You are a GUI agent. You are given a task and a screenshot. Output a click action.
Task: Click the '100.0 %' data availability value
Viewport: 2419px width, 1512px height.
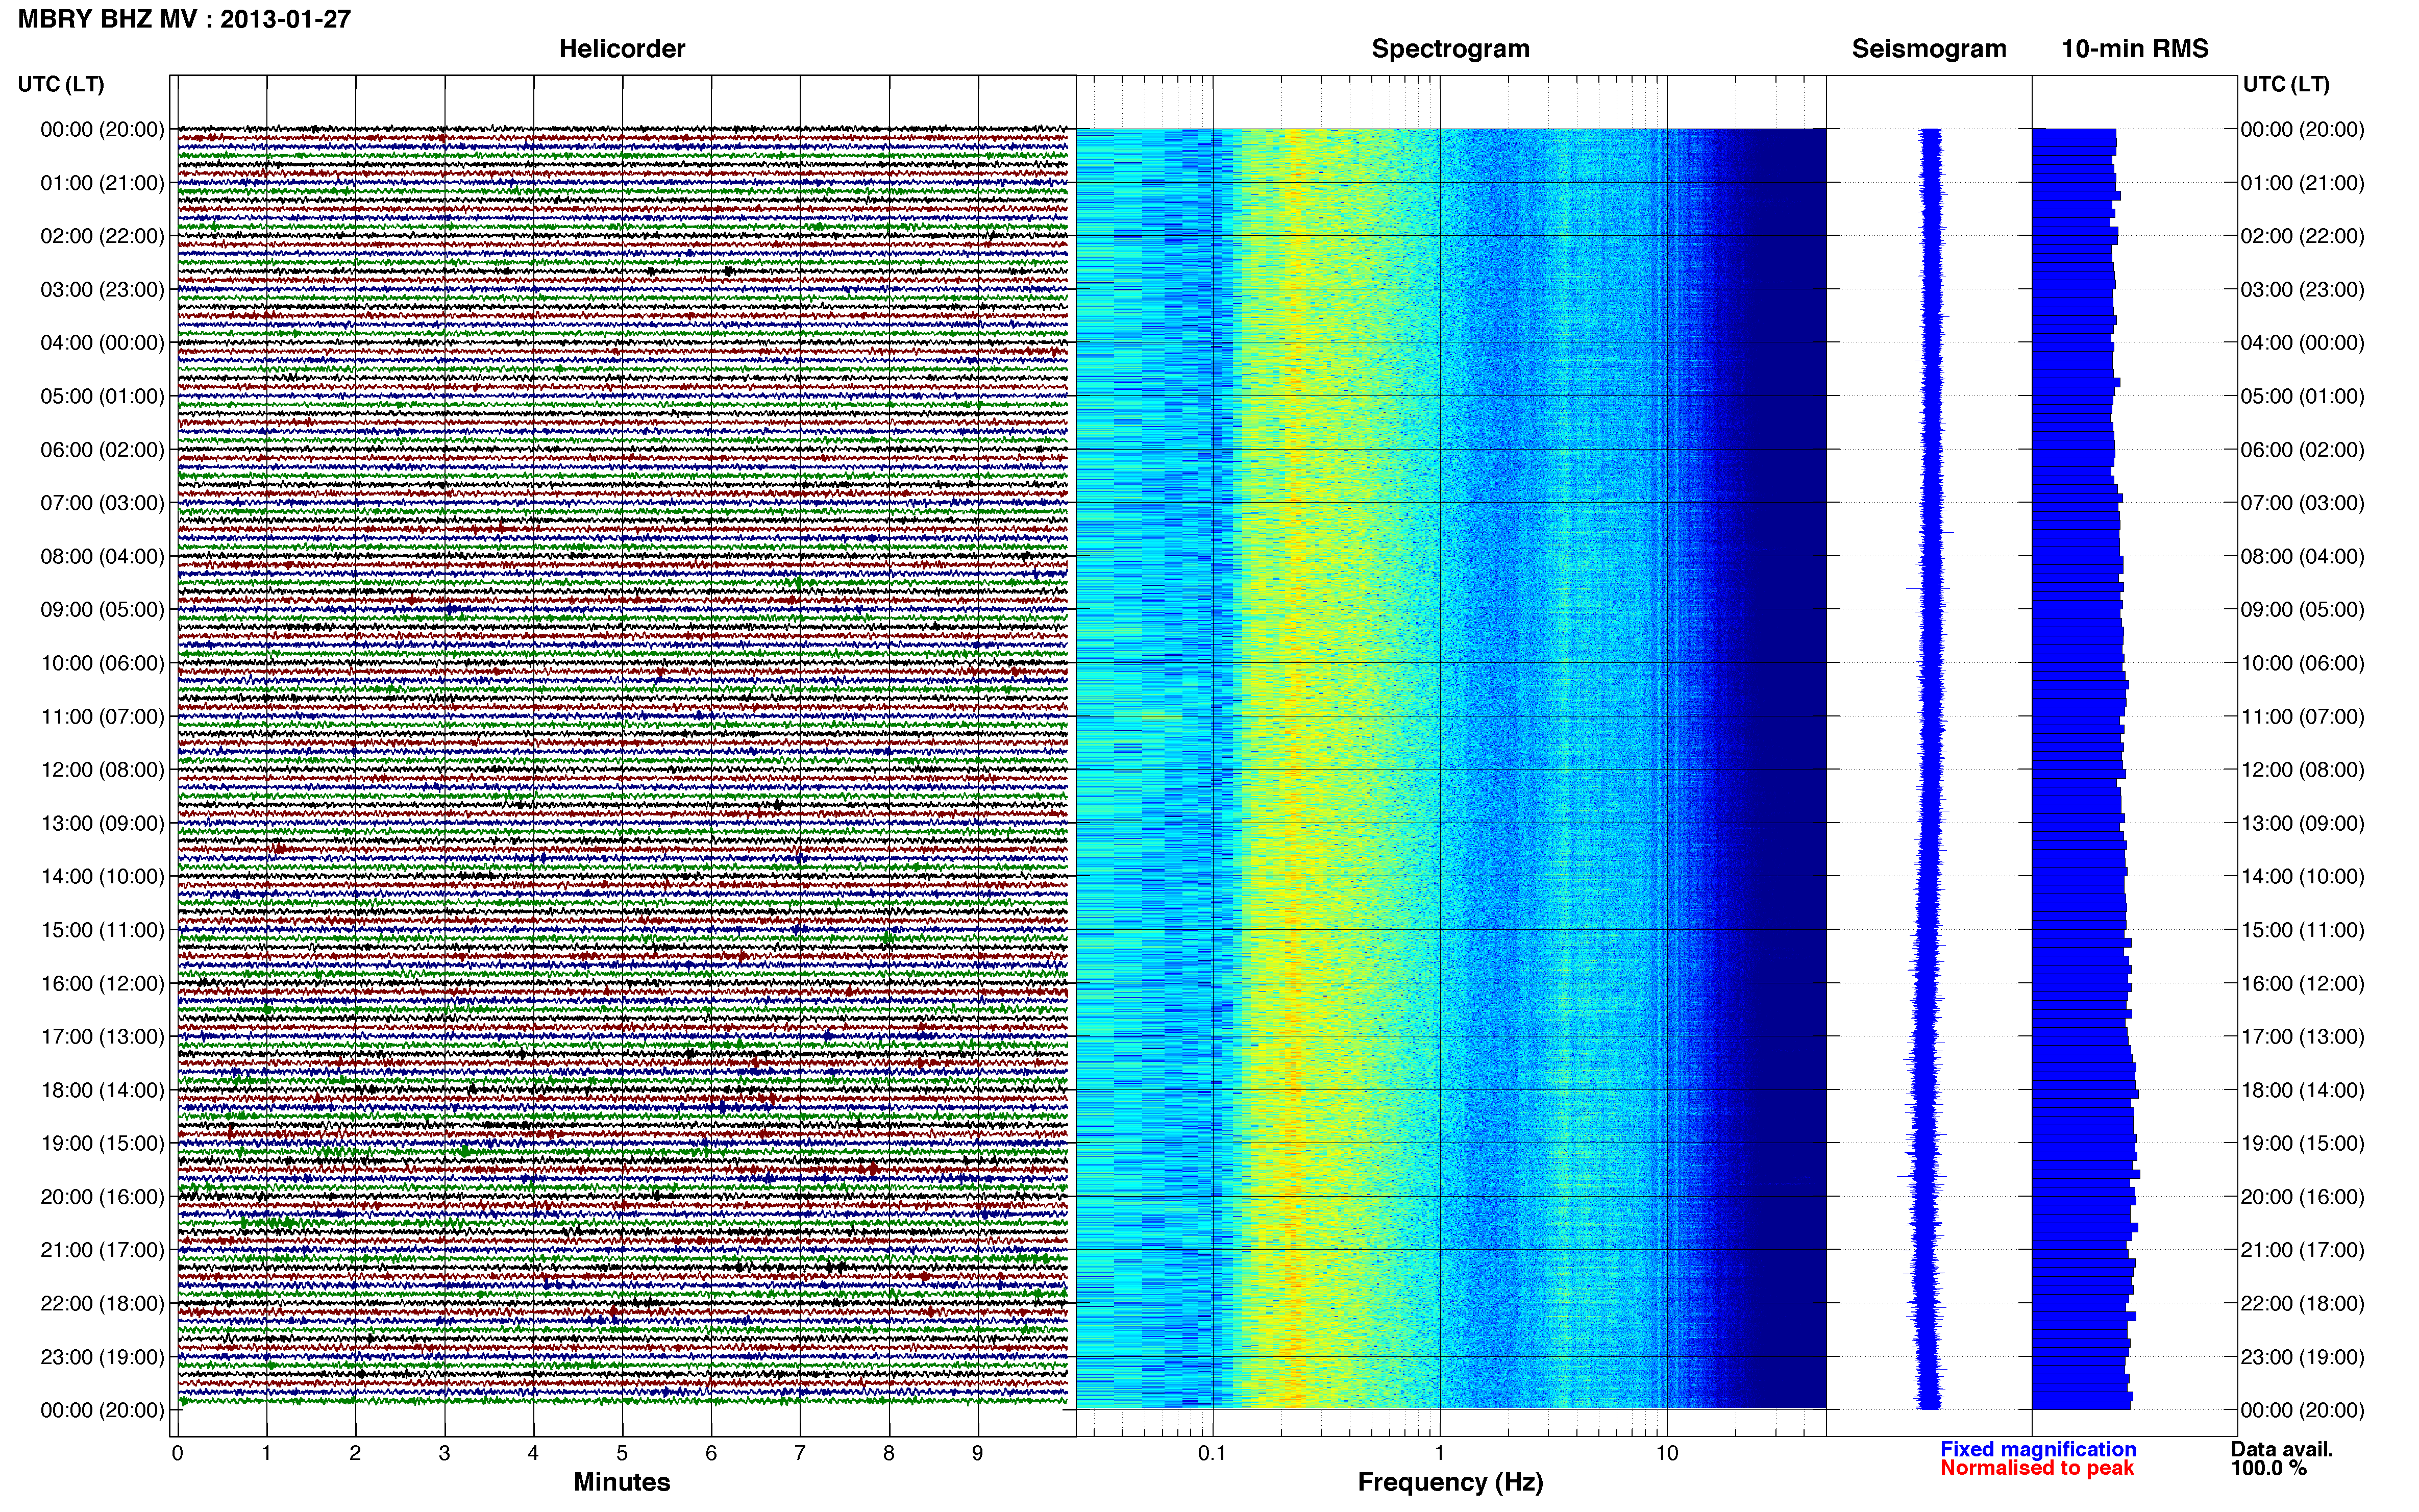click(2268, 1468)
